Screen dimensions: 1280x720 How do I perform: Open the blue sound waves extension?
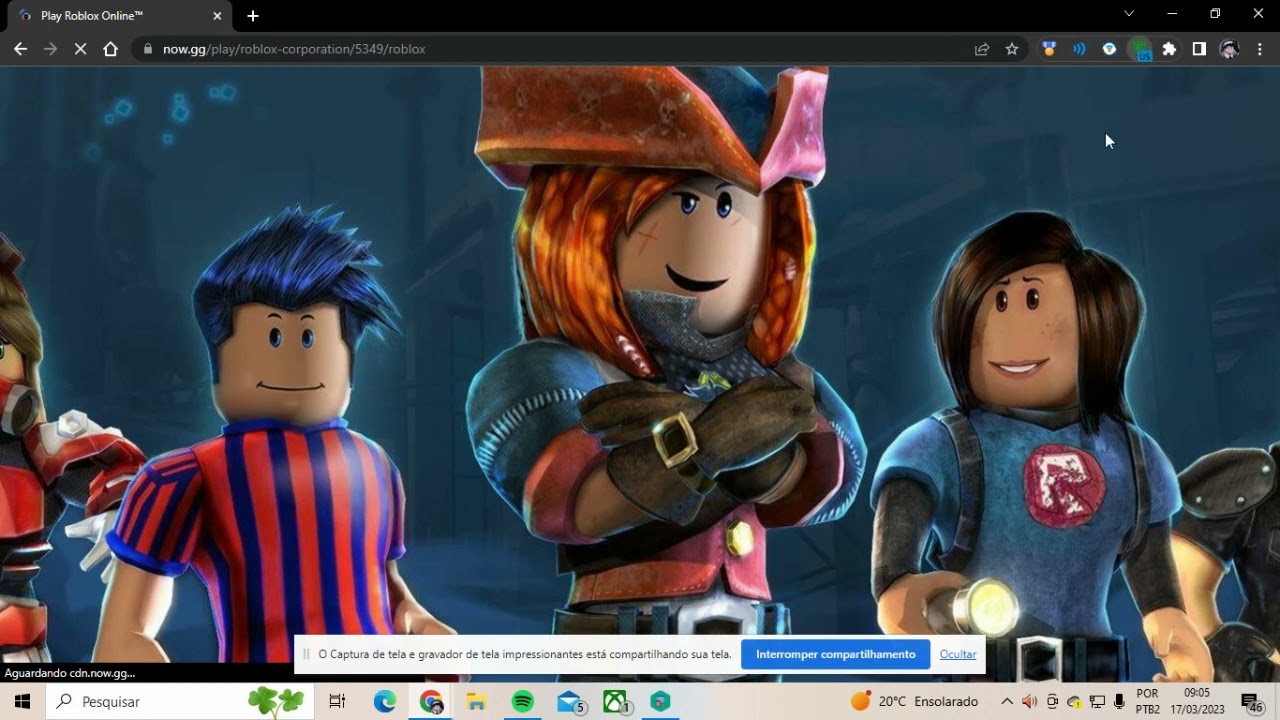1079,49
